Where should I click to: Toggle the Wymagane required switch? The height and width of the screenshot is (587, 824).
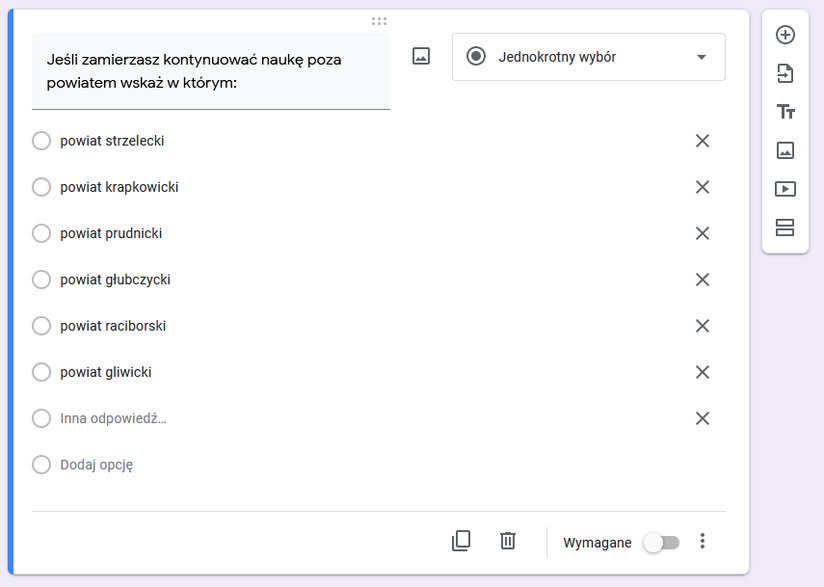pyautogui.click(x=662, y=542)
